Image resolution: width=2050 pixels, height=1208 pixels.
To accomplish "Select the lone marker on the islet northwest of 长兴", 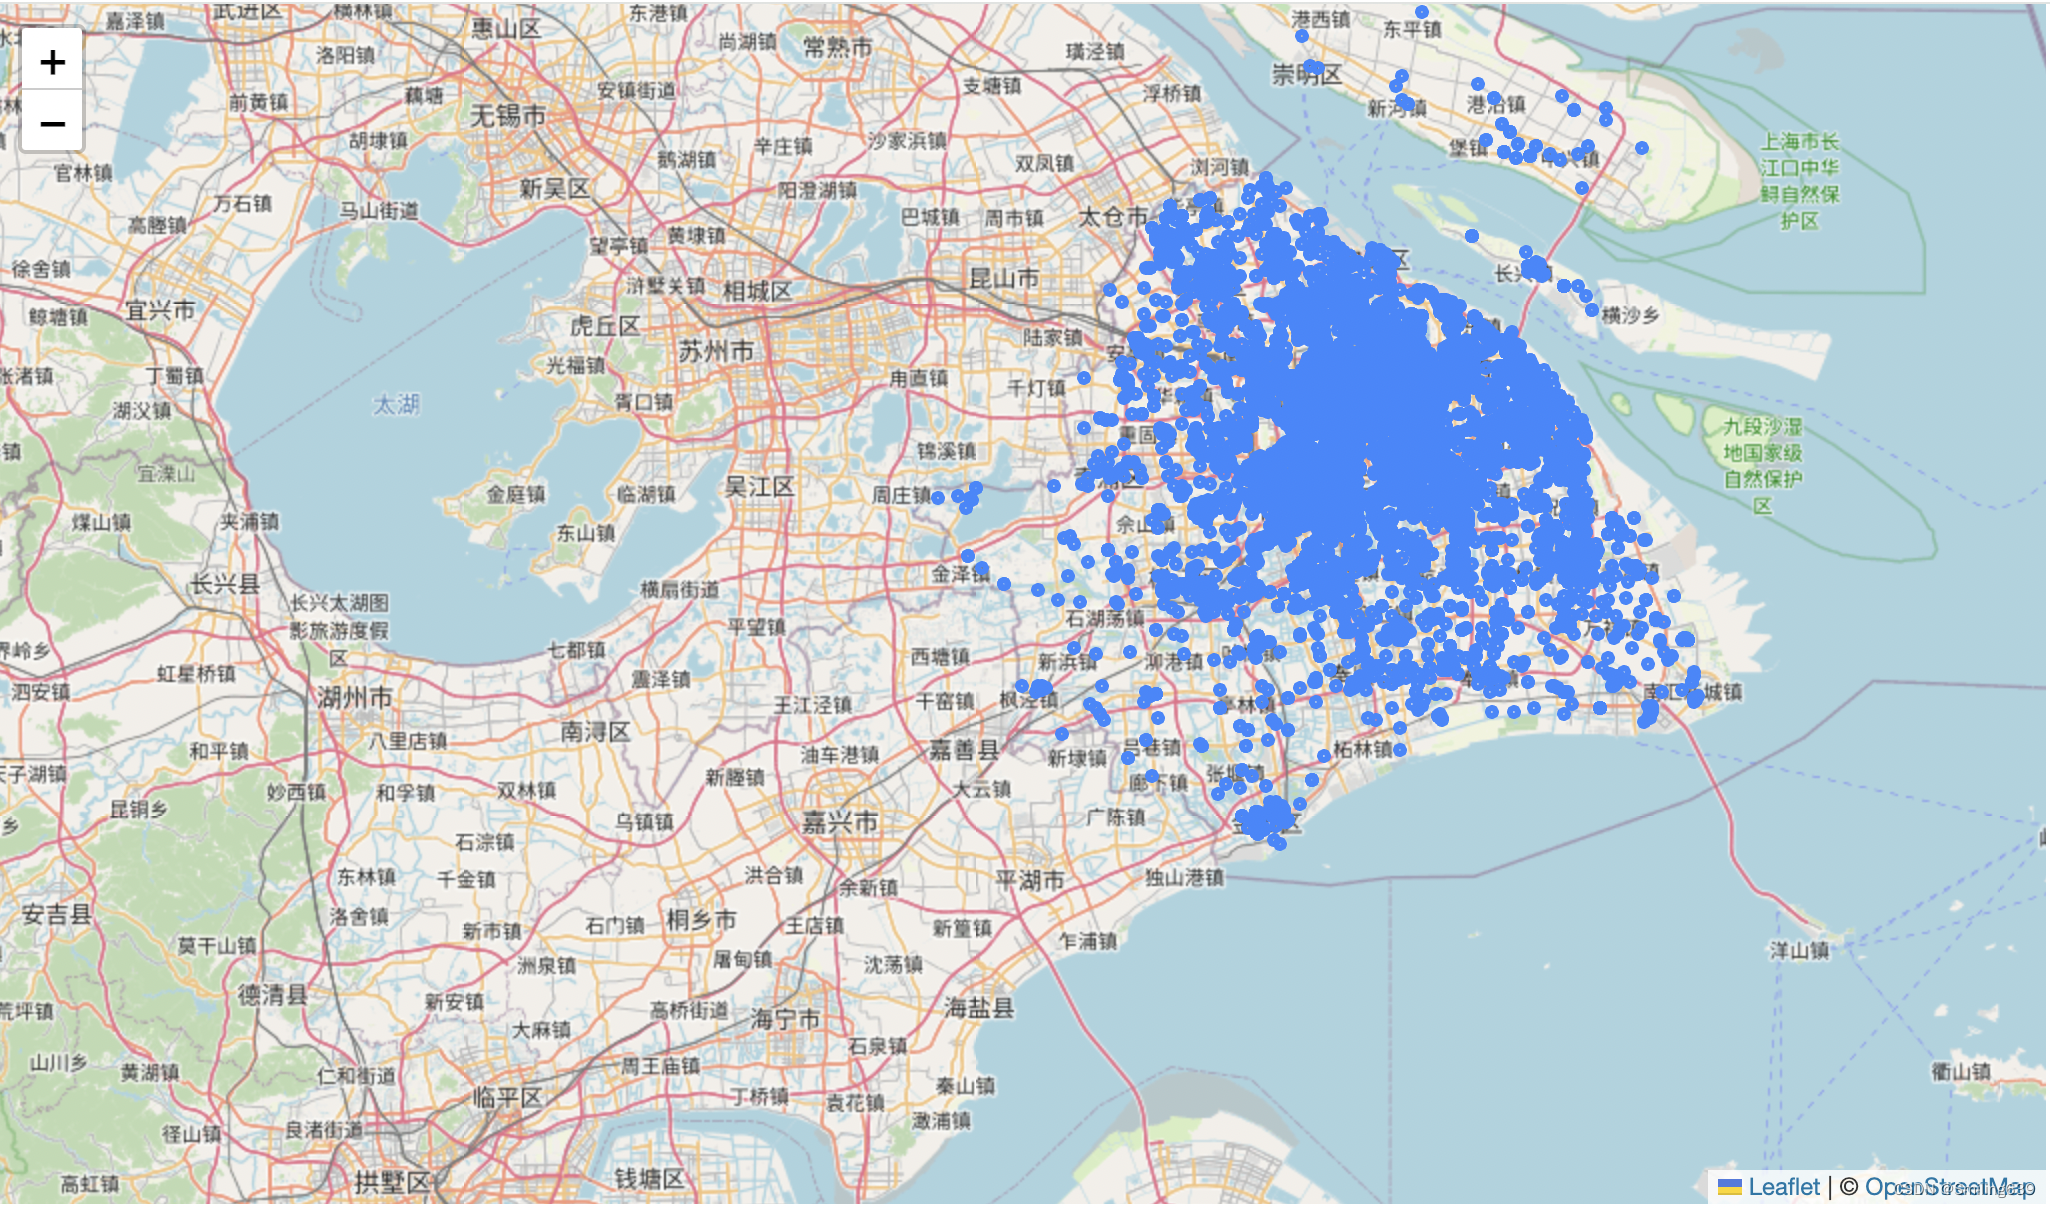I will pos(1471,236).
